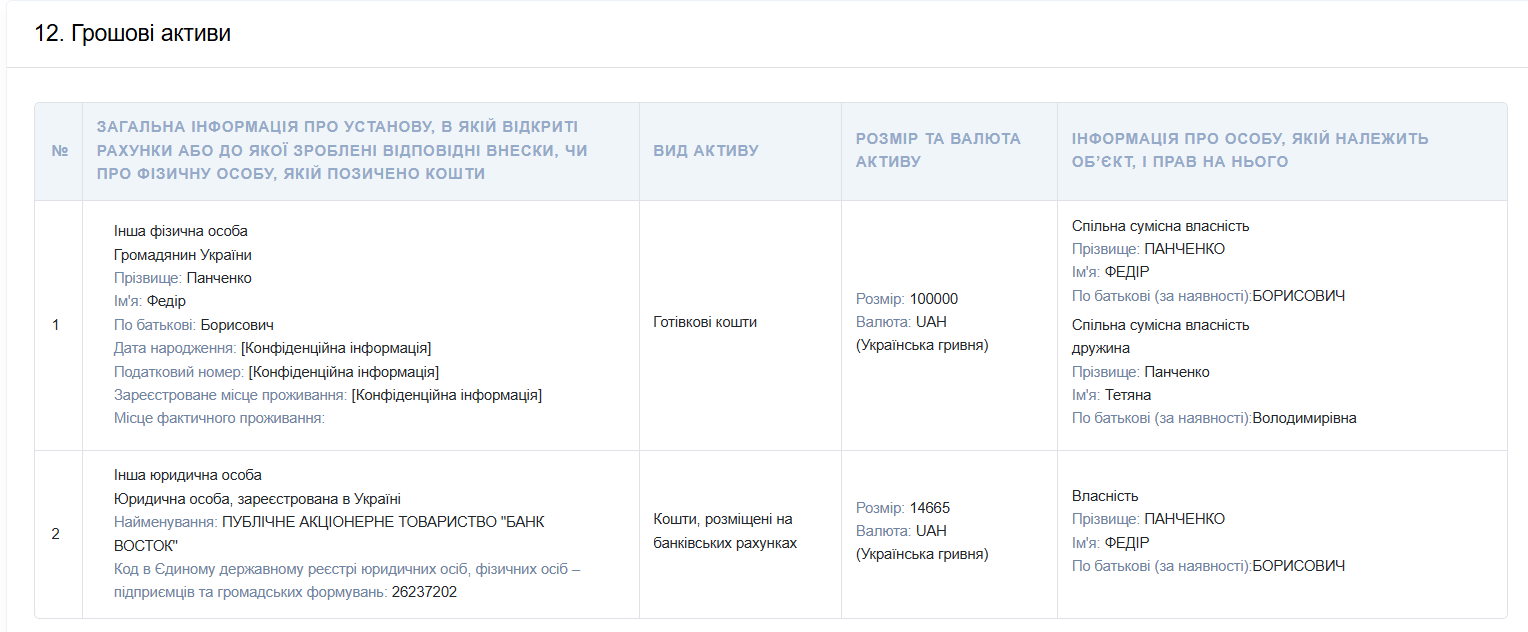The height and width of the screenshot is (632, 1528).
Task: Select the "Інформація про особу" column header
Action: [1250, 150]
